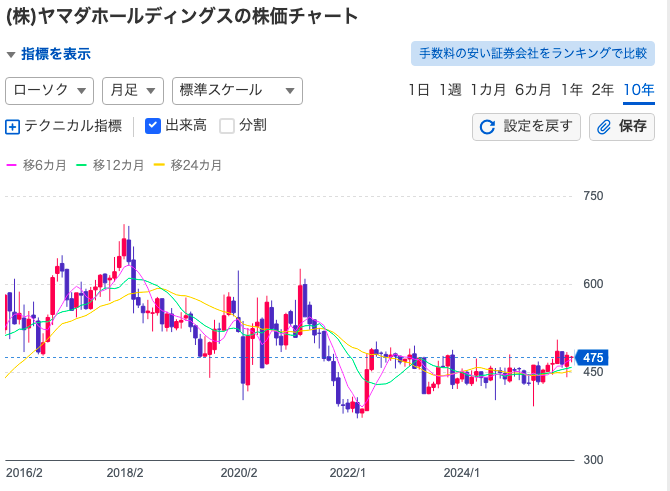
Task: Click the reset arrow icon in 設定を戻す
Action: [x=488, y=127]
